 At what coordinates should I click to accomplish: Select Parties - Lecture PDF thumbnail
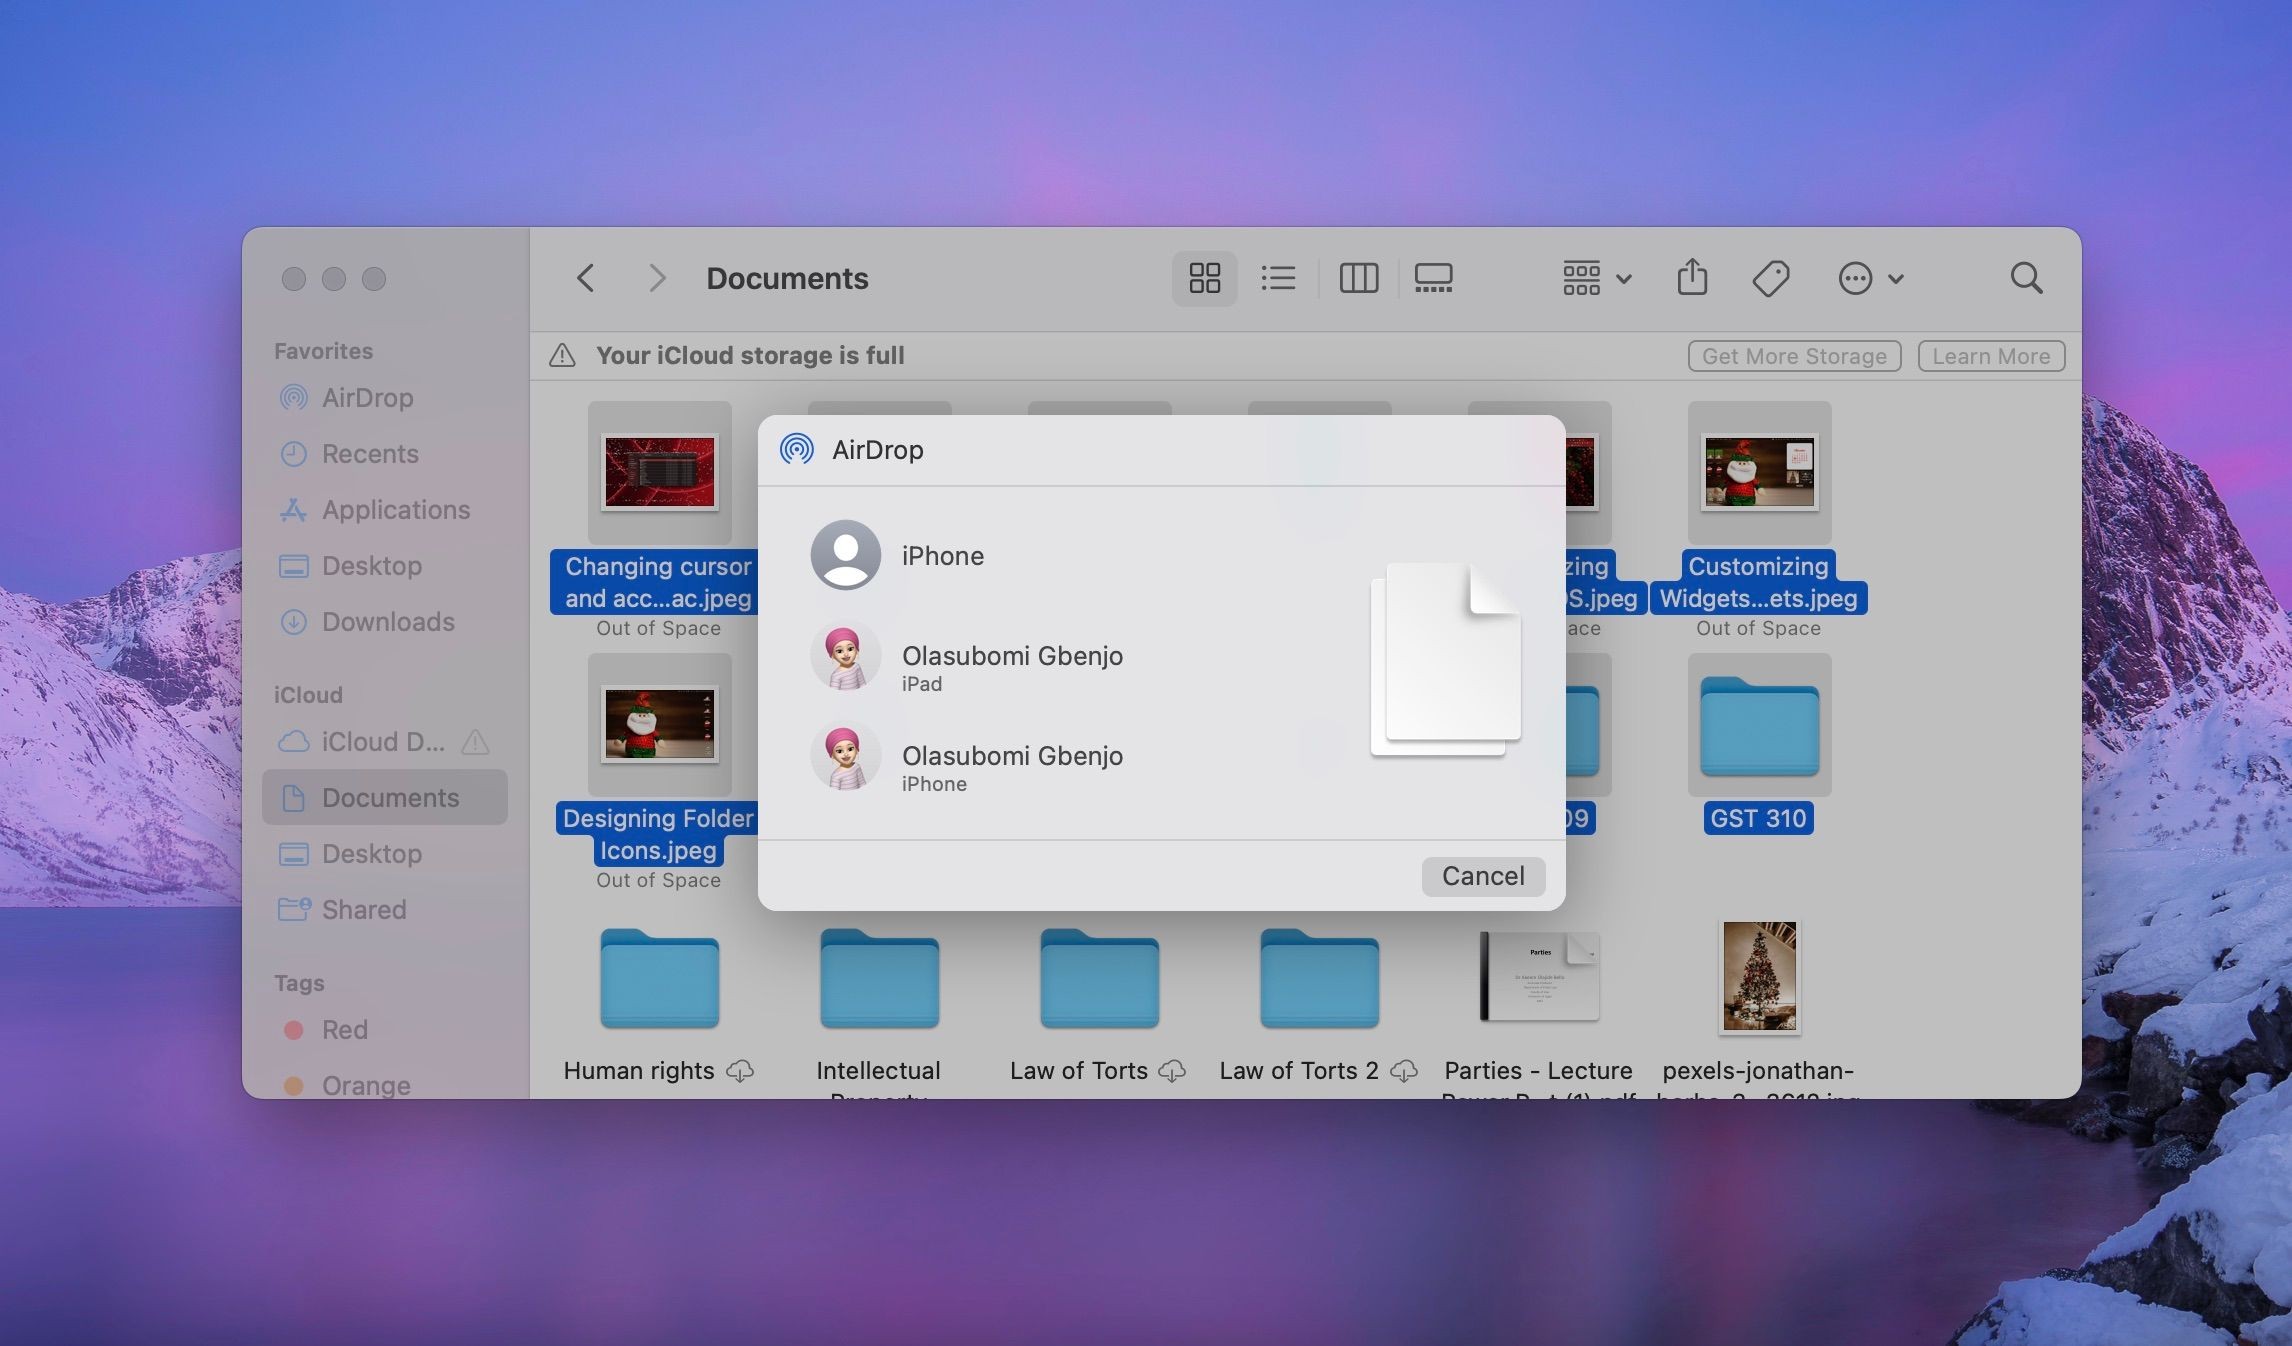coord(1539,976)
